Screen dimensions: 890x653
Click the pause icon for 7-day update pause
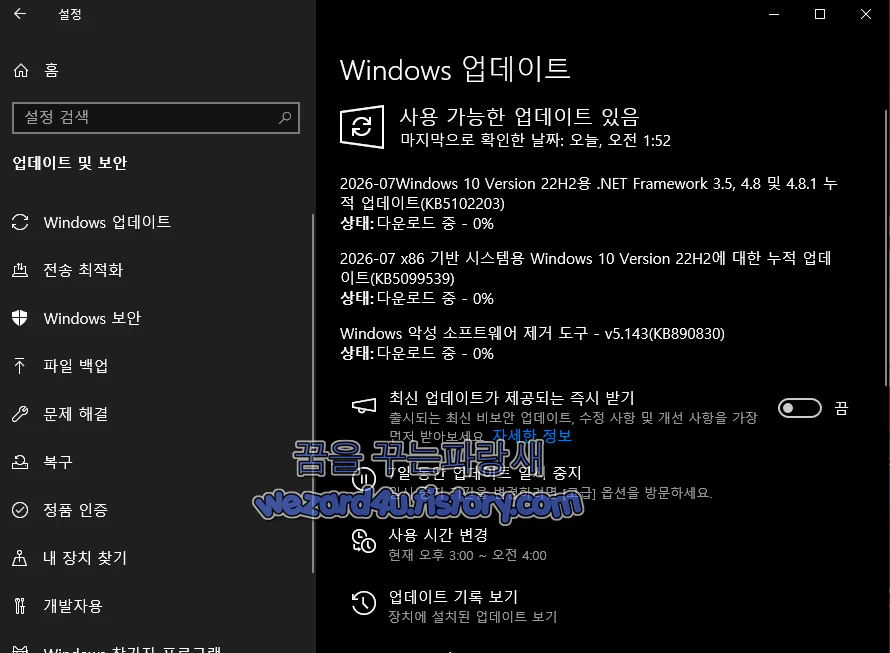(364, 479)
